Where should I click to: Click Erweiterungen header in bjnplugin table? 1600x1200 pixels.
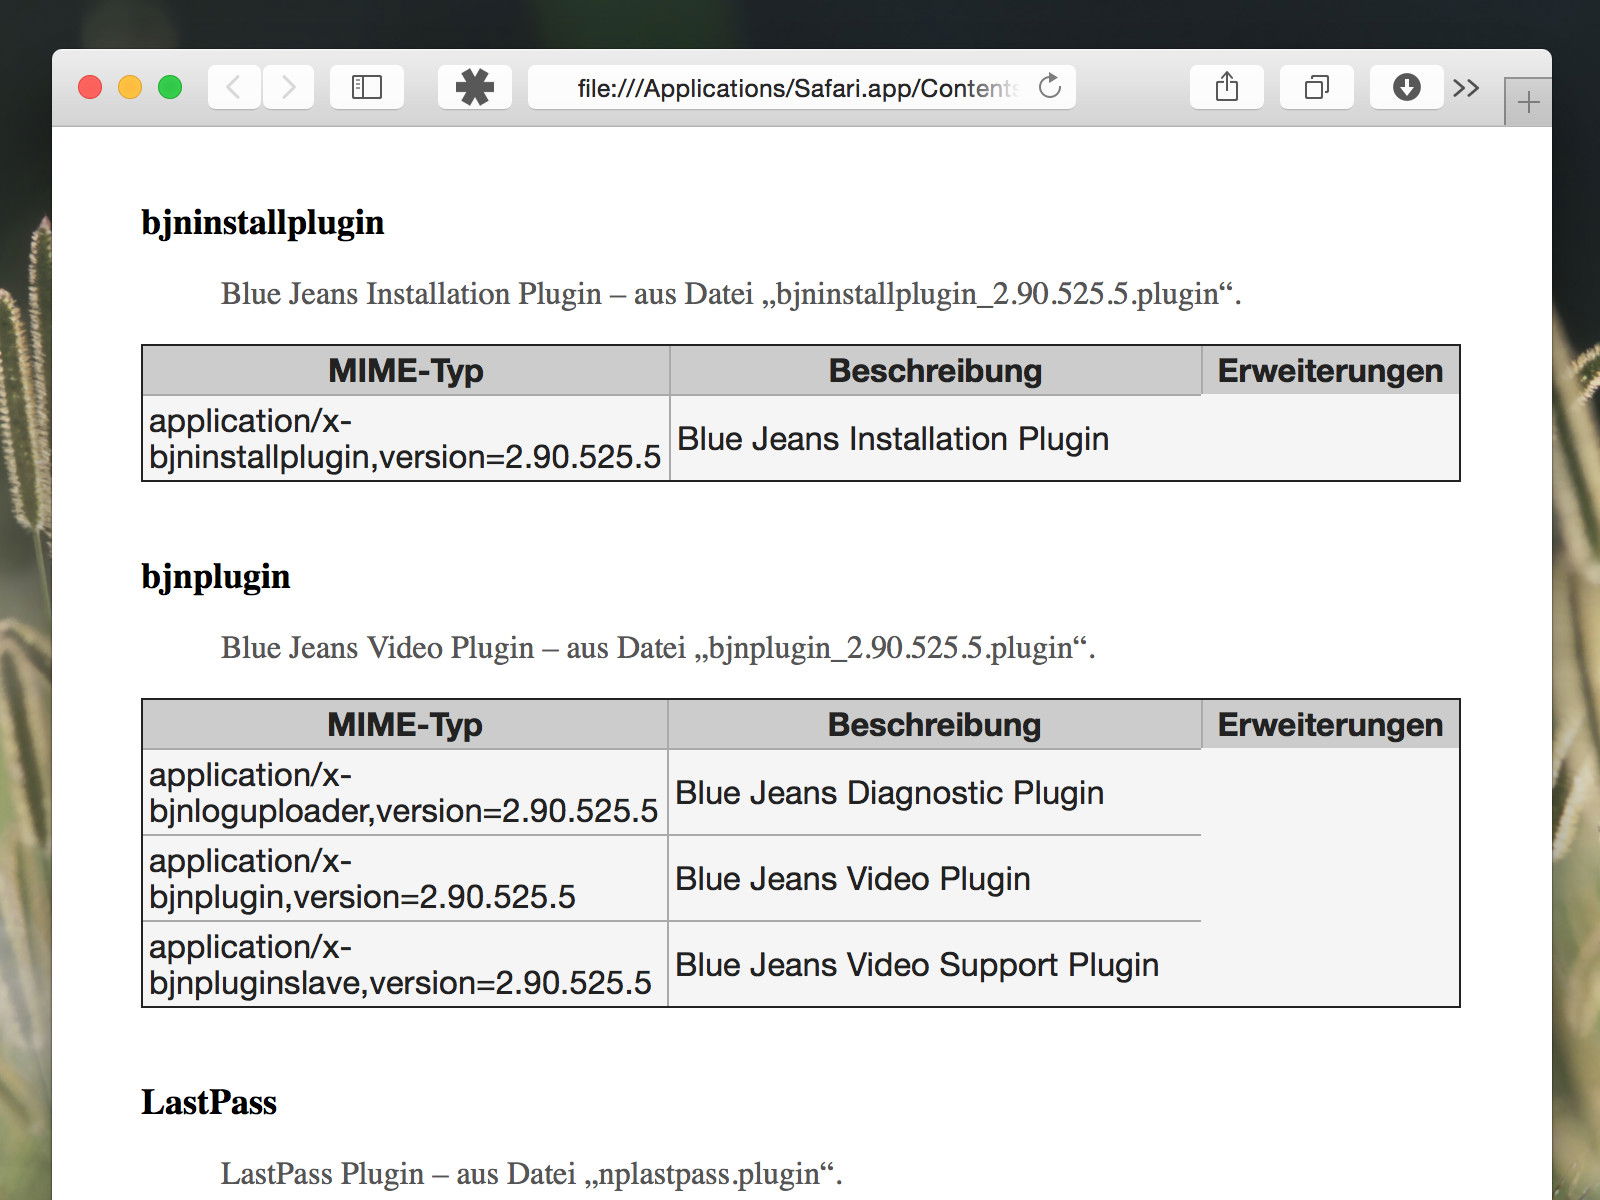1330,725
